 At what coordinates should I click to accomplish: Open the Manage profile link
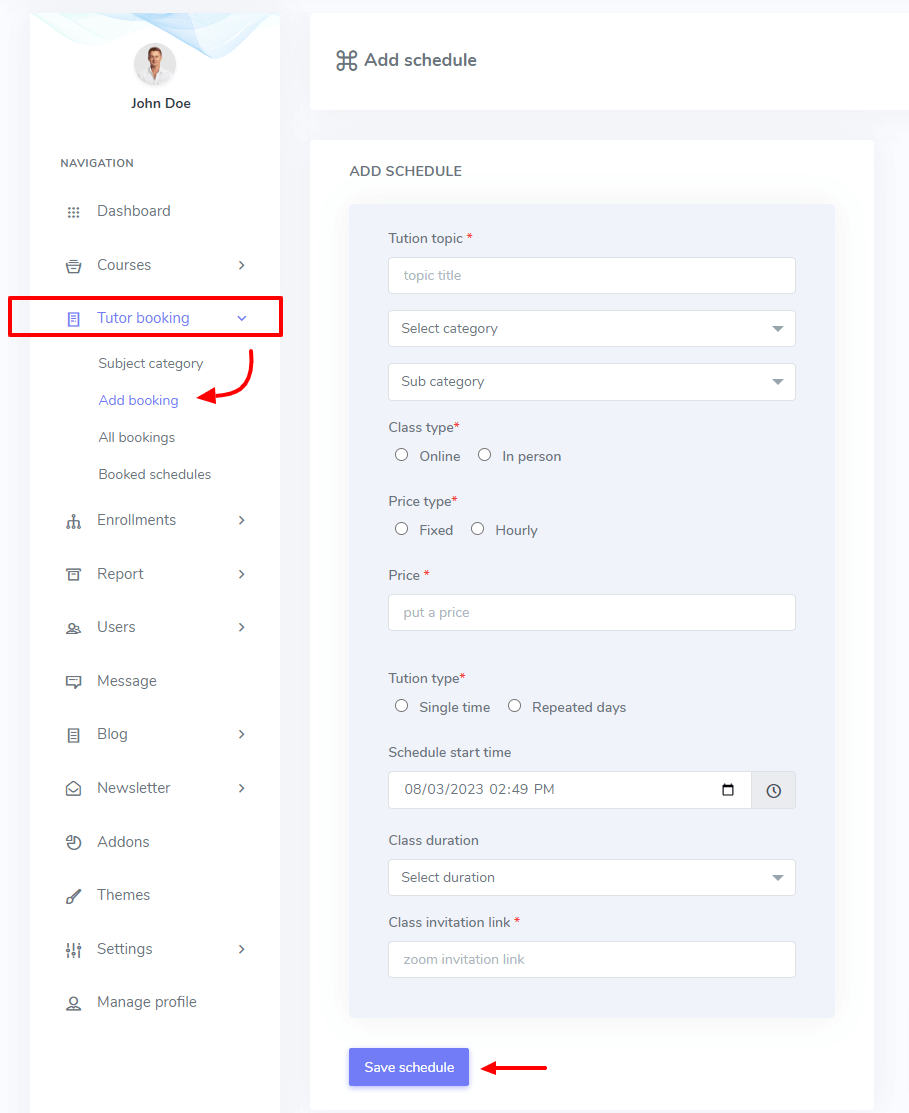click(146, 1002)
